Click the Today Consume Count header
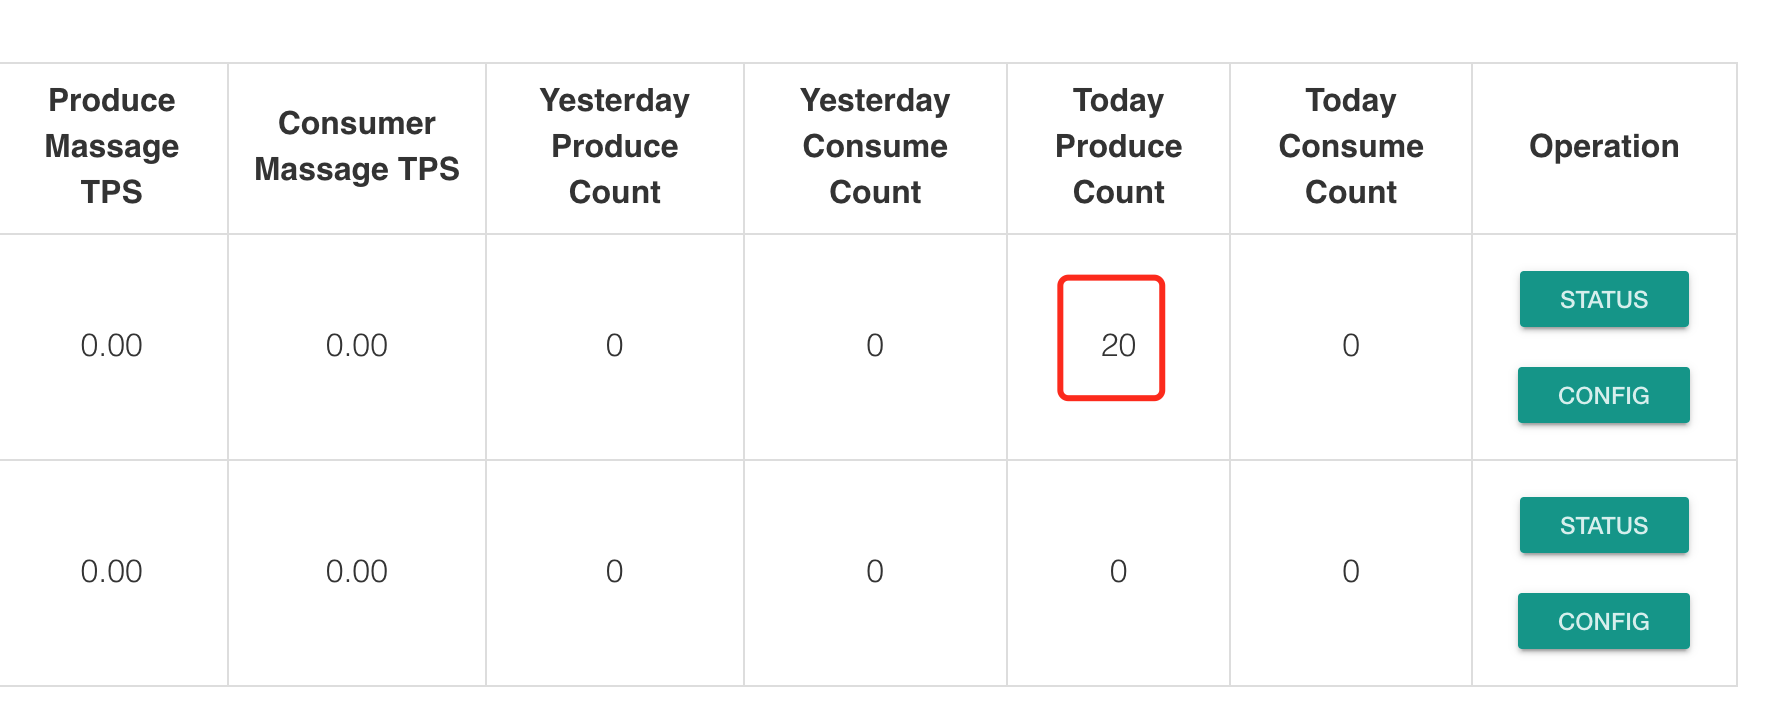This screenshot has width=1766, height=710. [1350, 146]
